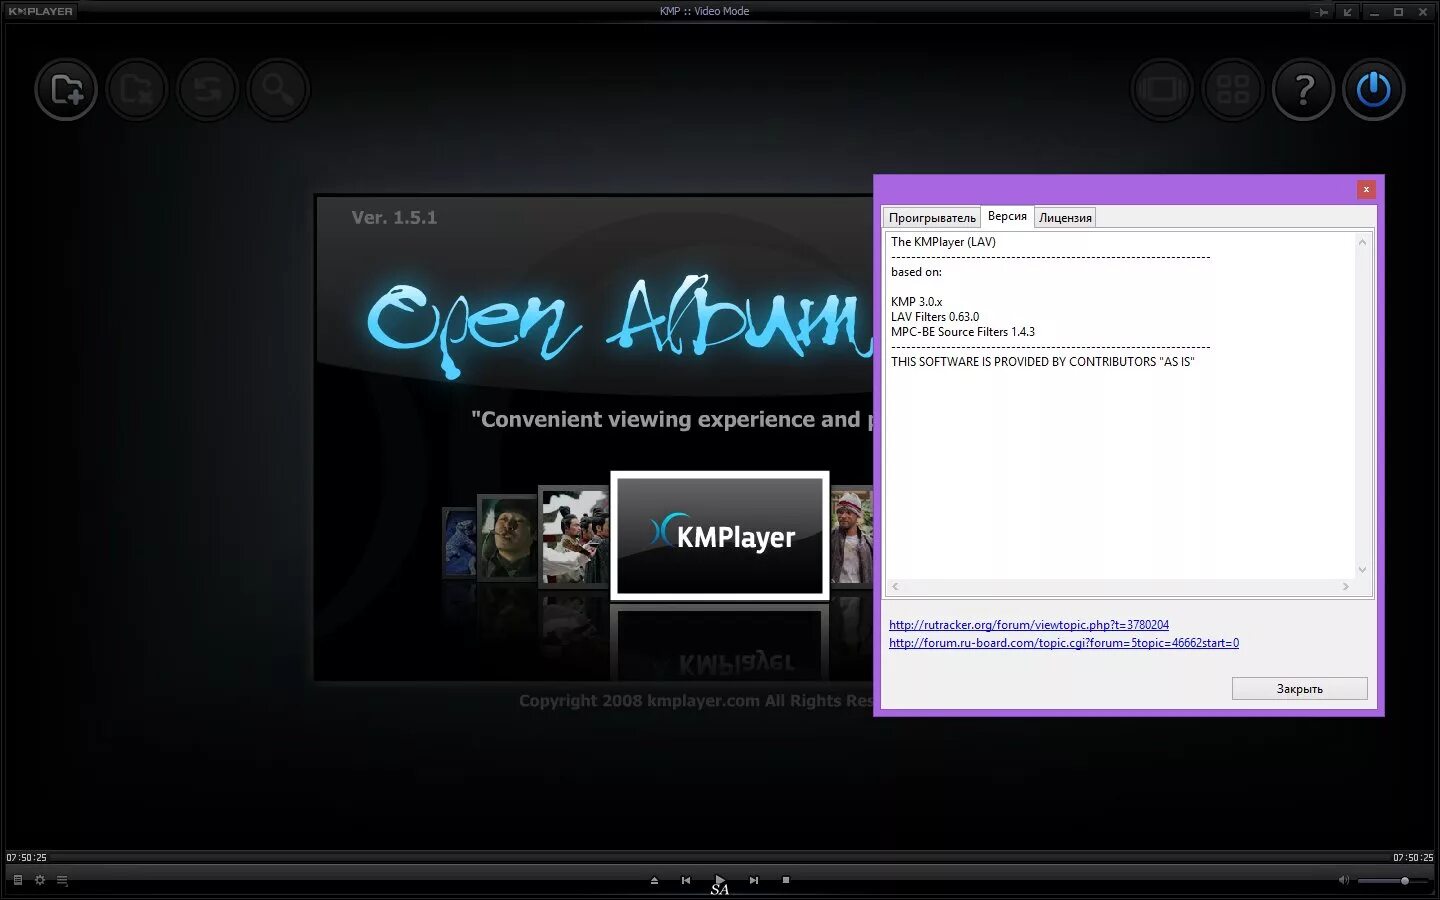Click the 'LAV Filters 0.63.0' text line

(x=935, y=317)
